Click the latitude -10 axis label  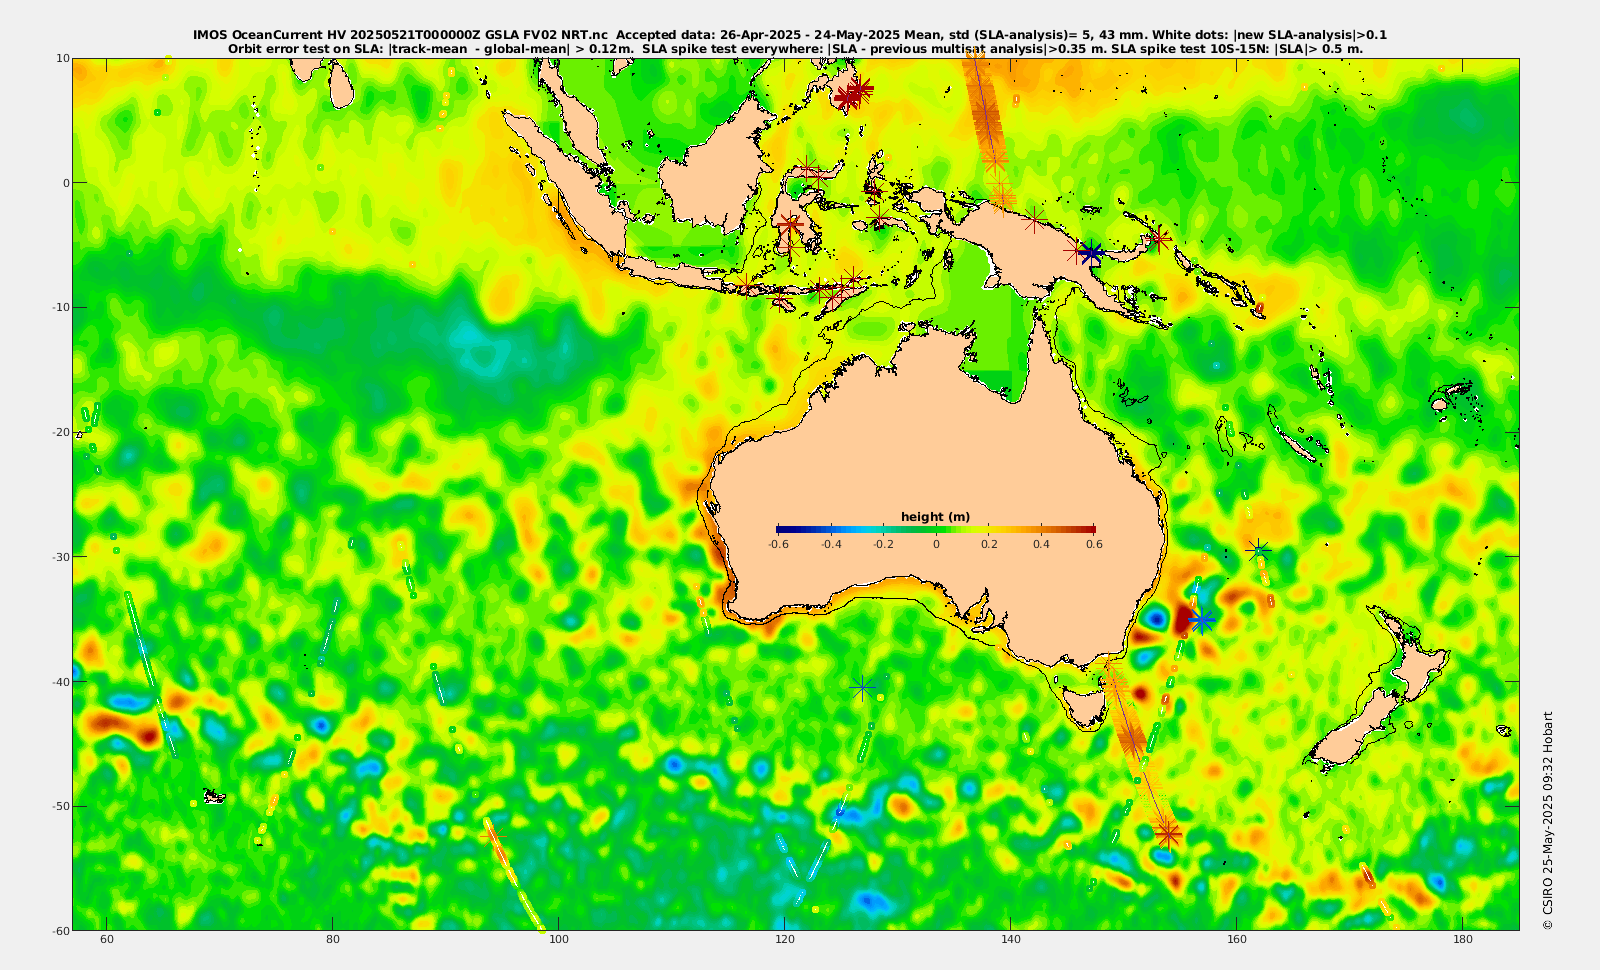pyautogui.click(x=59, y=307)
